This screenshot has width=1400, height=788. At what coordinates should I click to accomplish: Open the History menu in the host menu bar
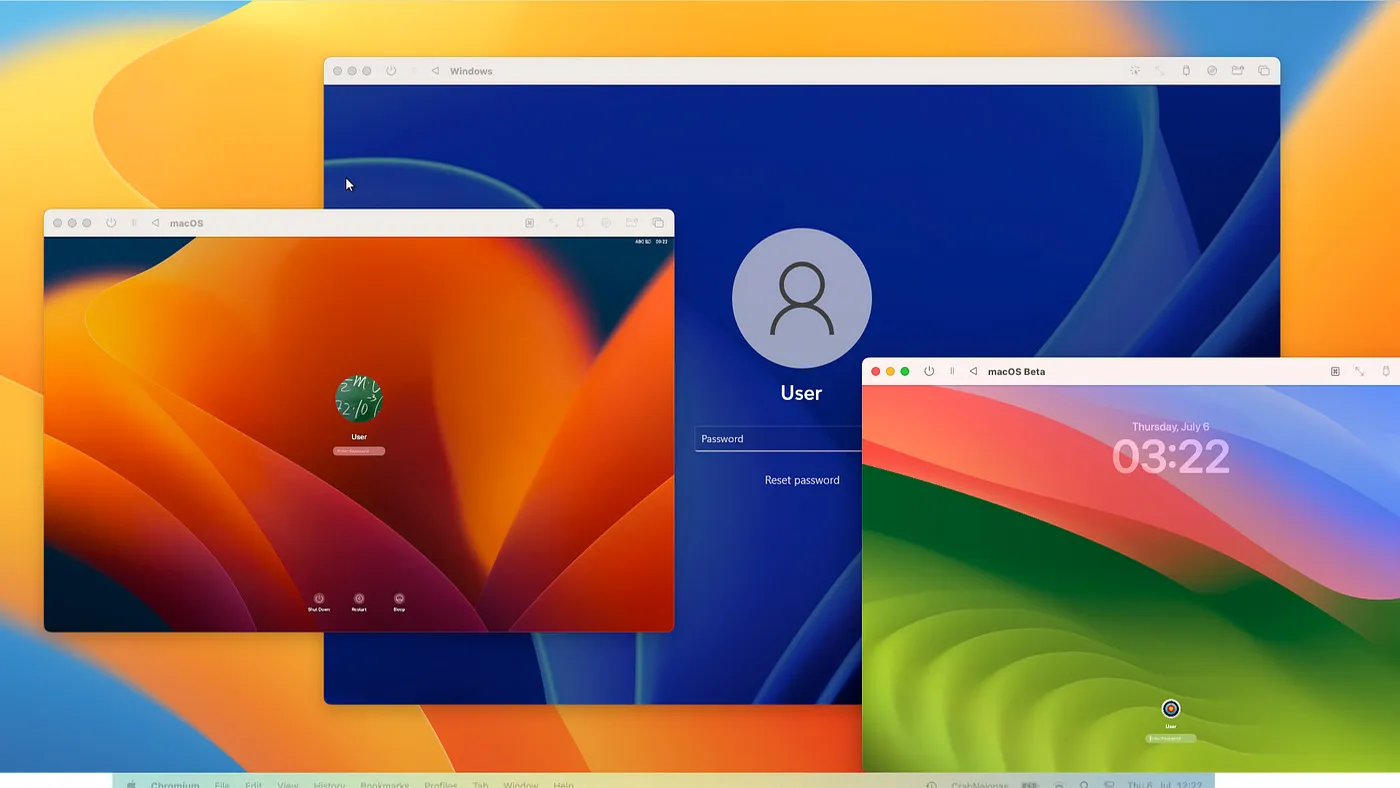pyautogui.click(x=329, y=785)
